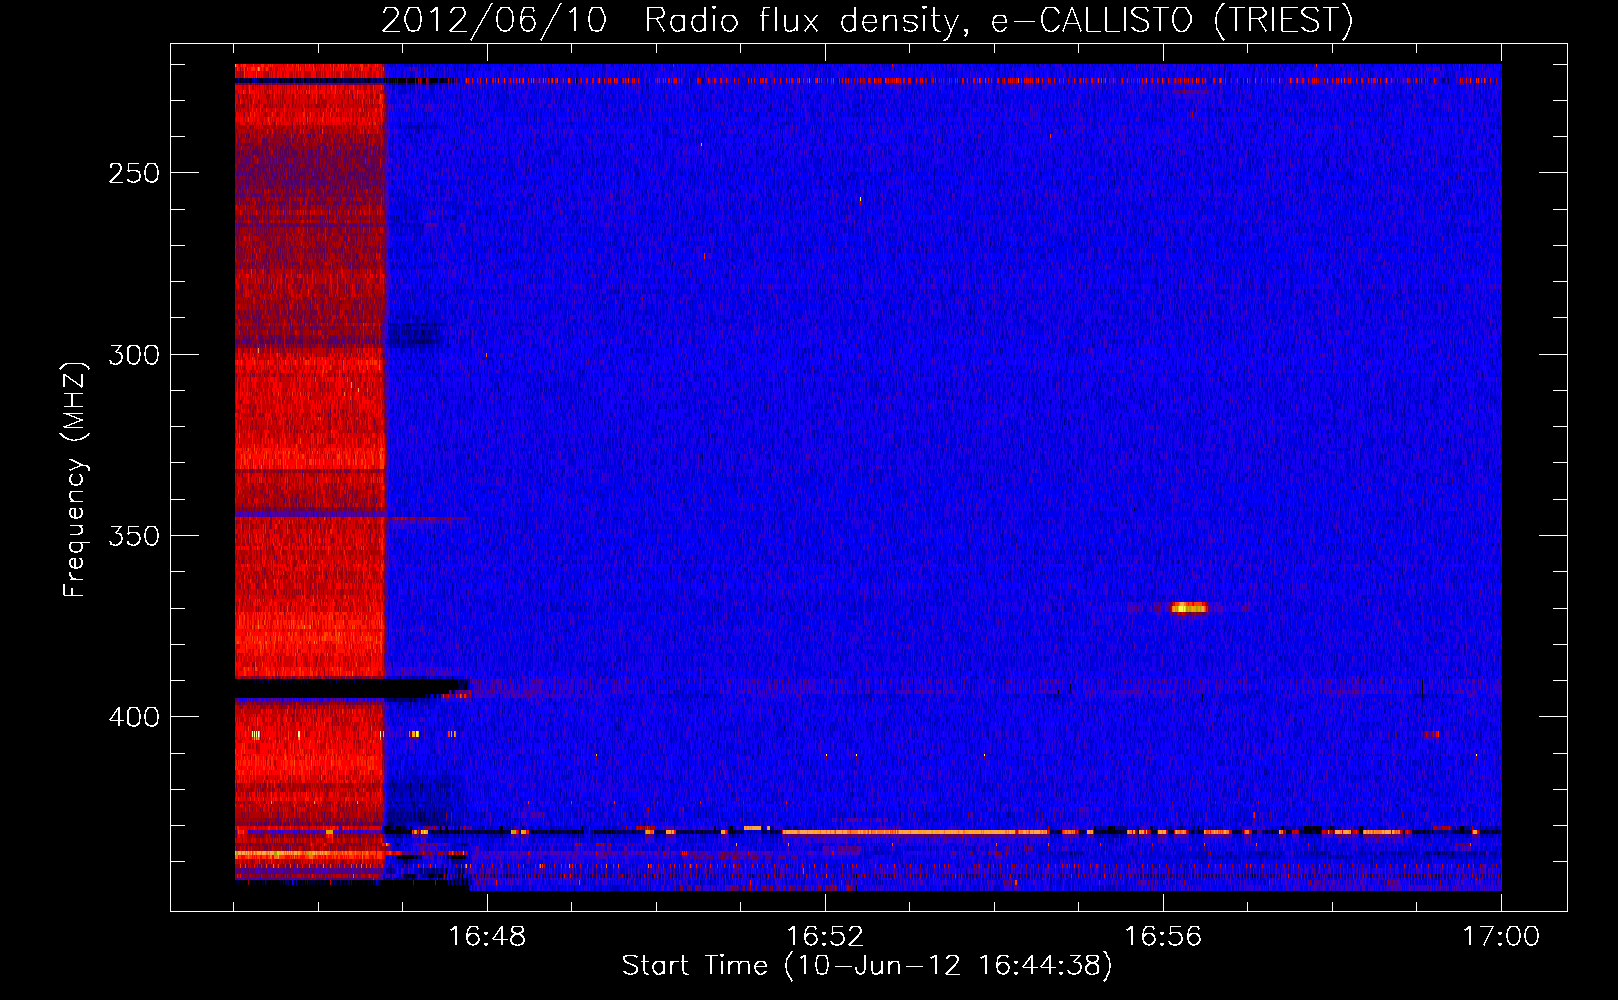Click the 16:48 time tick label
This screenshot has height=1000, width=1618.
pos(487,936)
